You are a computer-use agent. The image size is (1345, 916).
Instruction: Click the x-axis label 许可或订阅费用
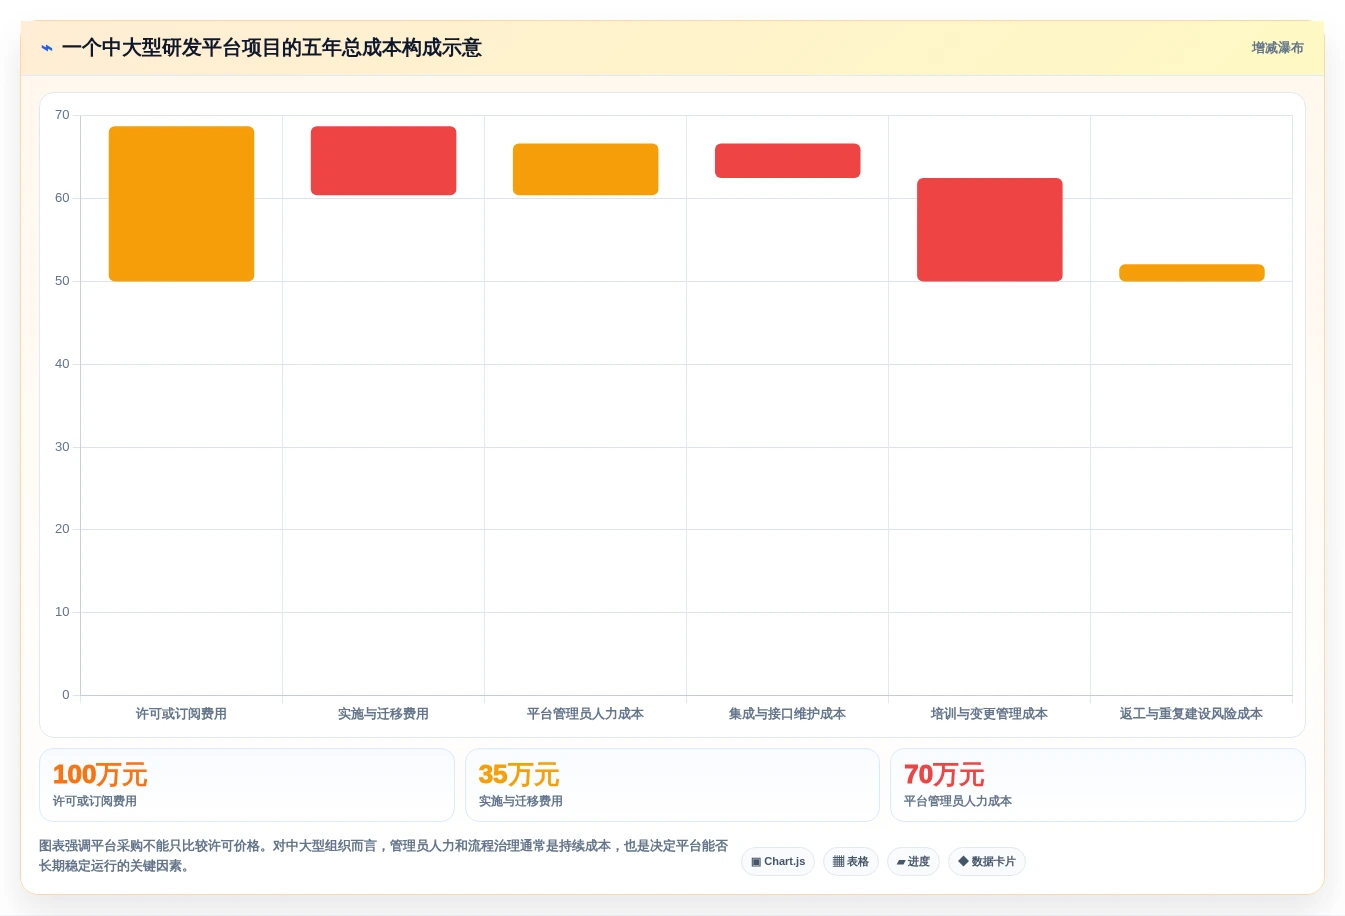(x=181, y=714)
